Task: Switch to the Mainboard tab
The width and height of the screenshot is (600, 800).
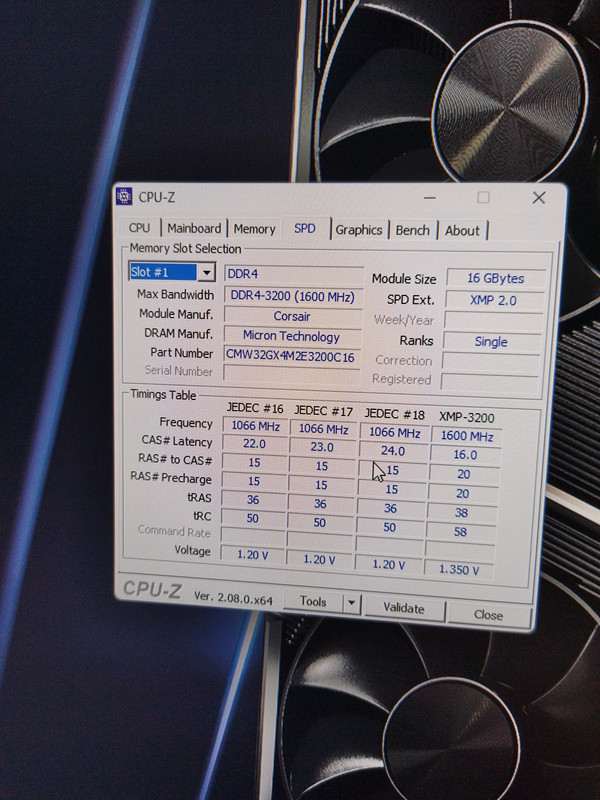Action: pos(194,228)
